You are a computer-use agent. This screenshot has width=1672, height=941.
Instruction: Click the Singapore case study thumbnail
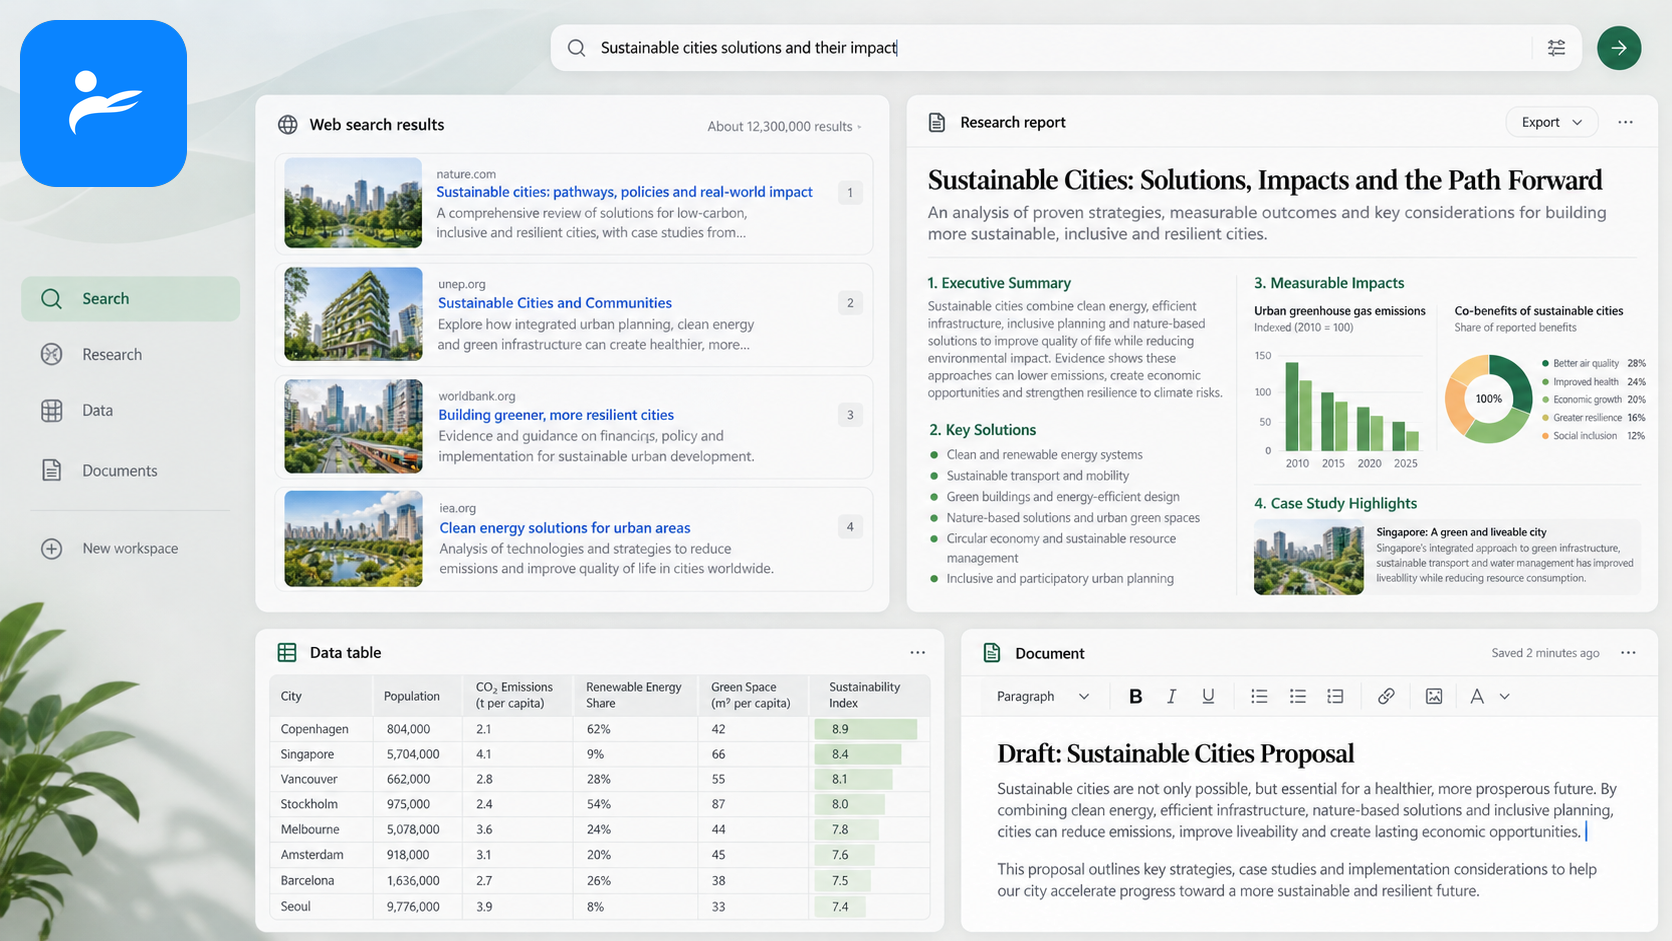click(x=1309, y=558)
